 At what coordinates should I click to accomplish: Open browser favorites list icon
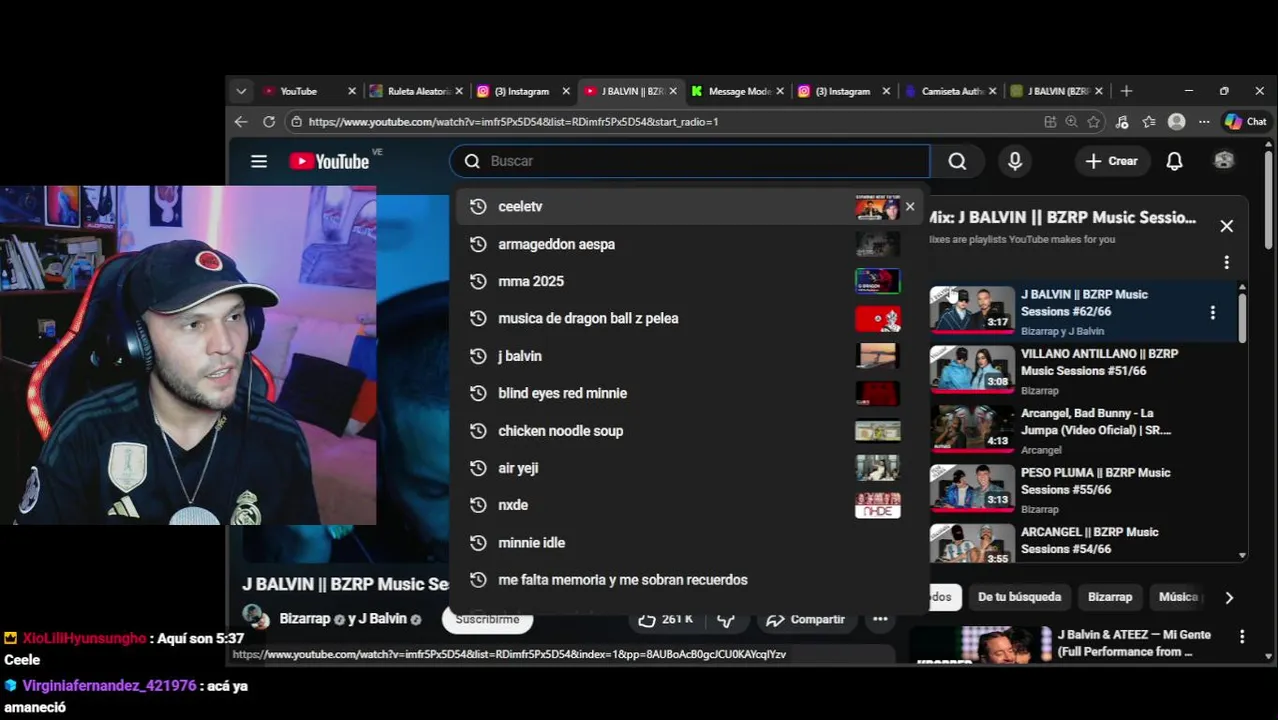click(x=1149, y=121)
